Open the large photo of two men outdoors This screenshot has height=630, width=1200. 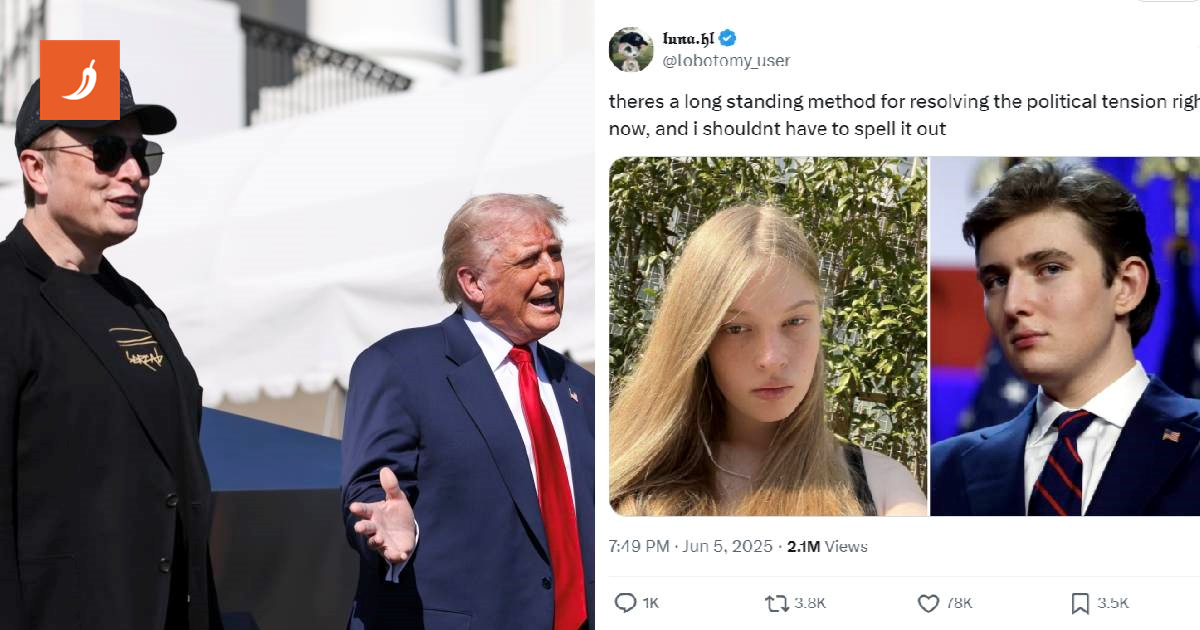[x=297, y=315]
